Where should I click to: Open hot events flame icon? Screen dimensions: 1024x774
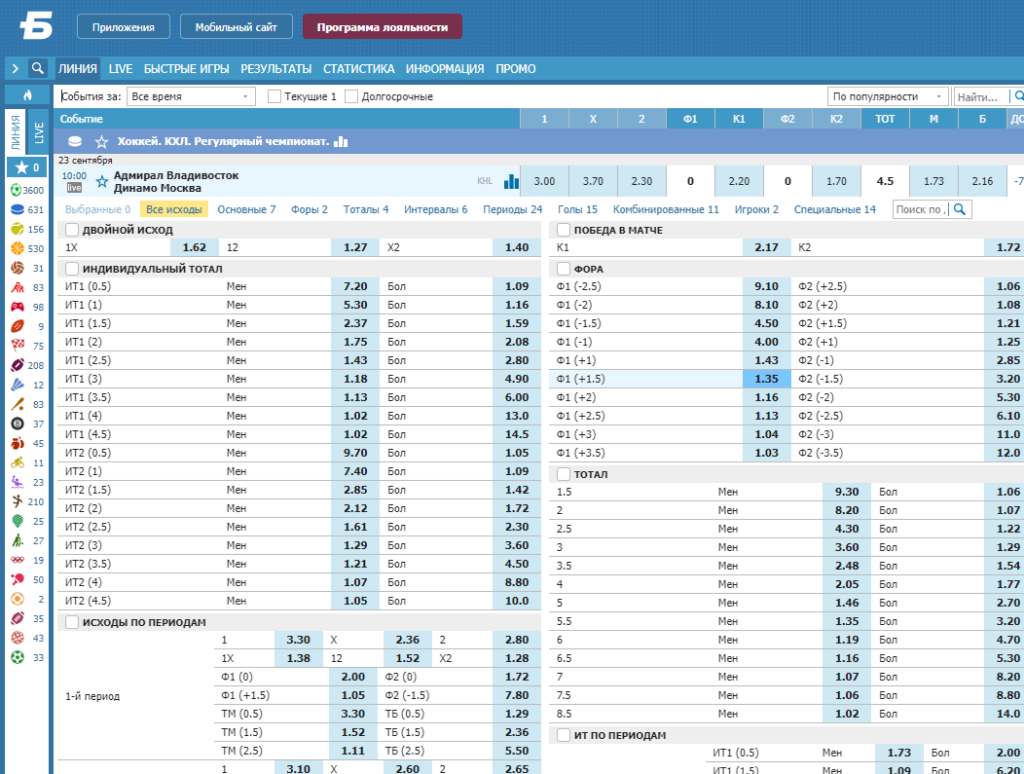point(27,95)
